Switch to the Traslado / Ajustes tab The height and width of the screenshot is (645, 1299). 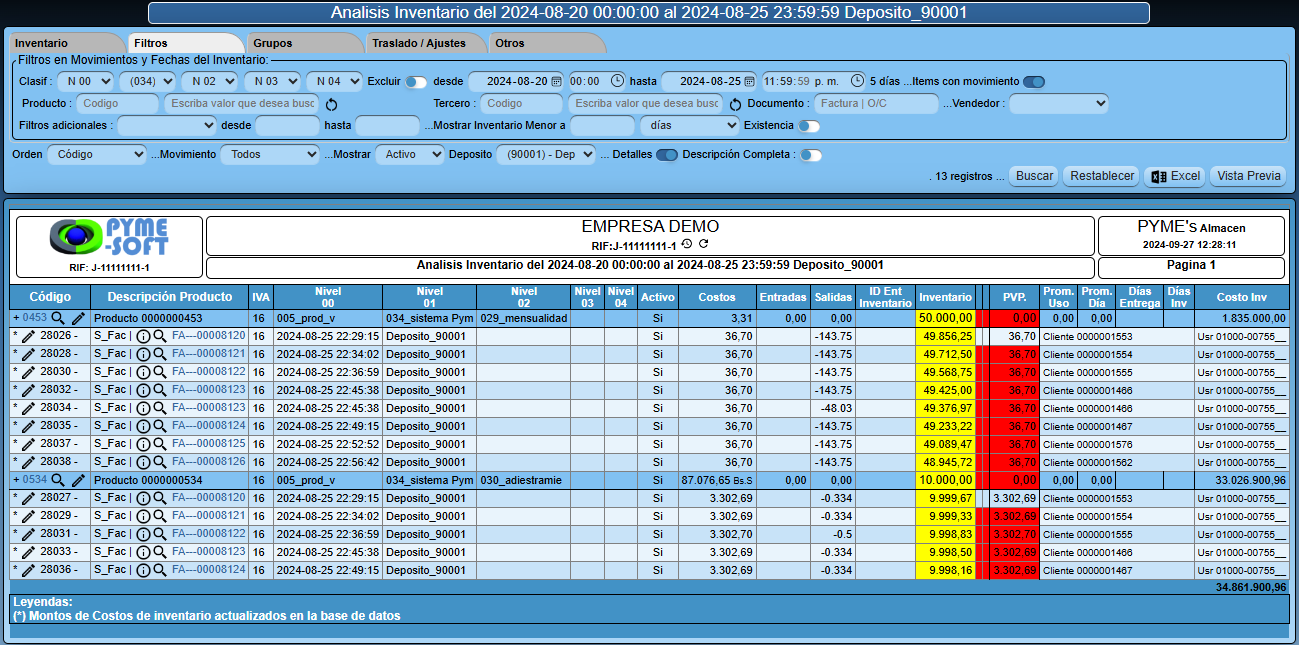point(418,44)
